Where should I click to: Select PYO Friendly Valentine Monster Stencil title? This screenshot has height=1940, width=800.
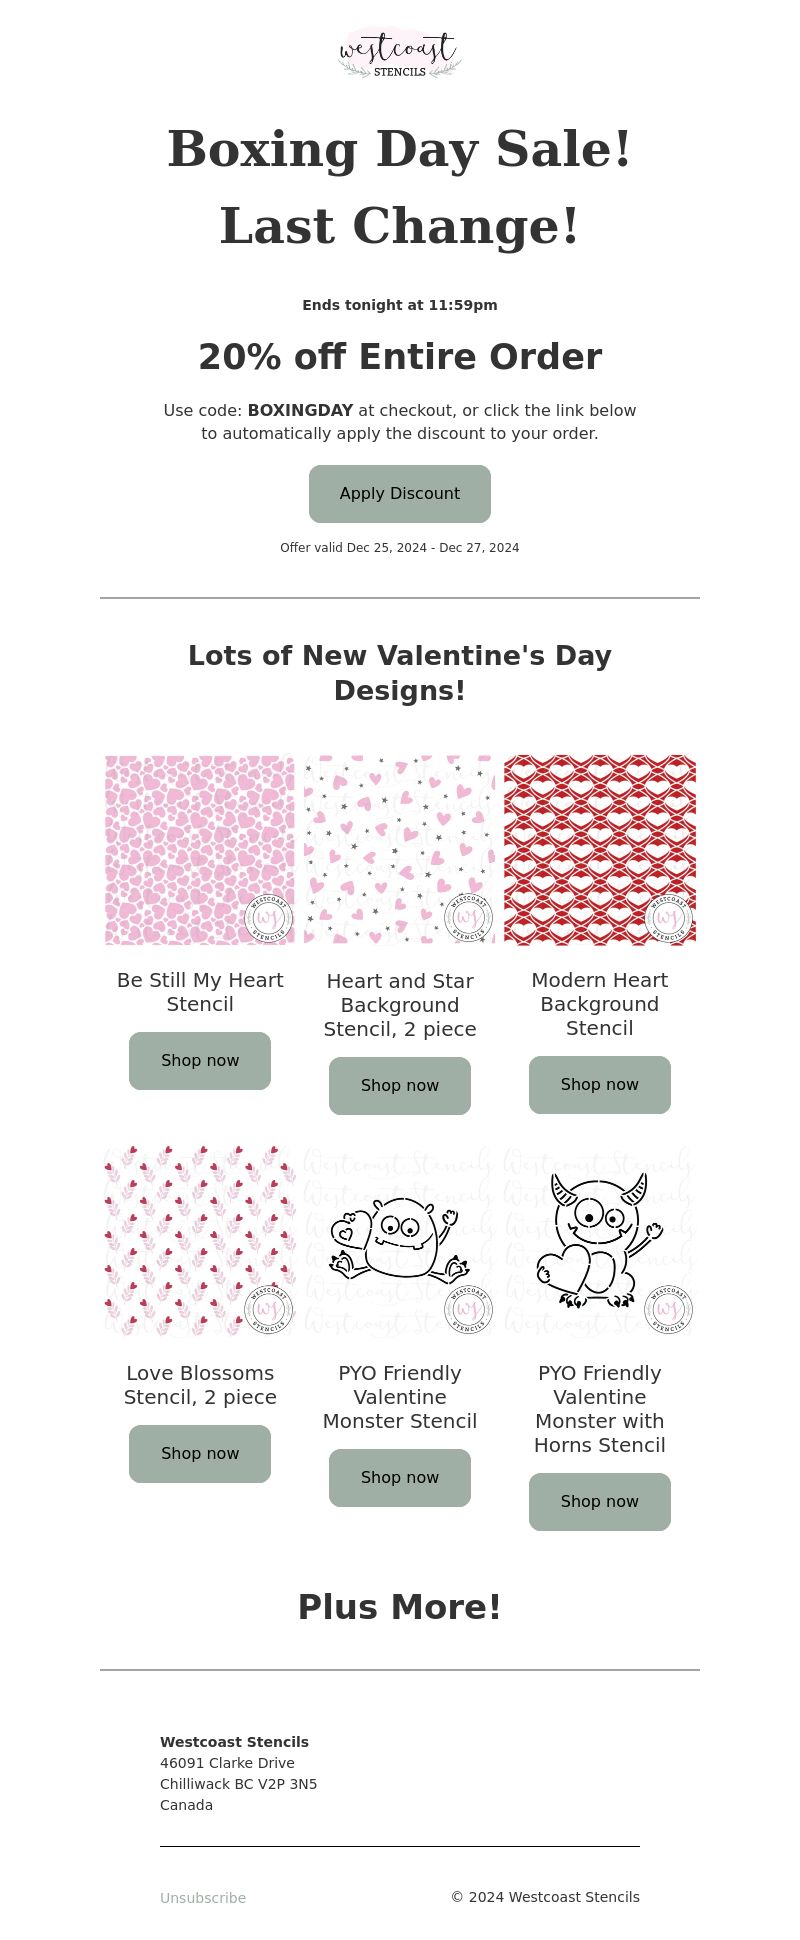(x=400, y=1397)
